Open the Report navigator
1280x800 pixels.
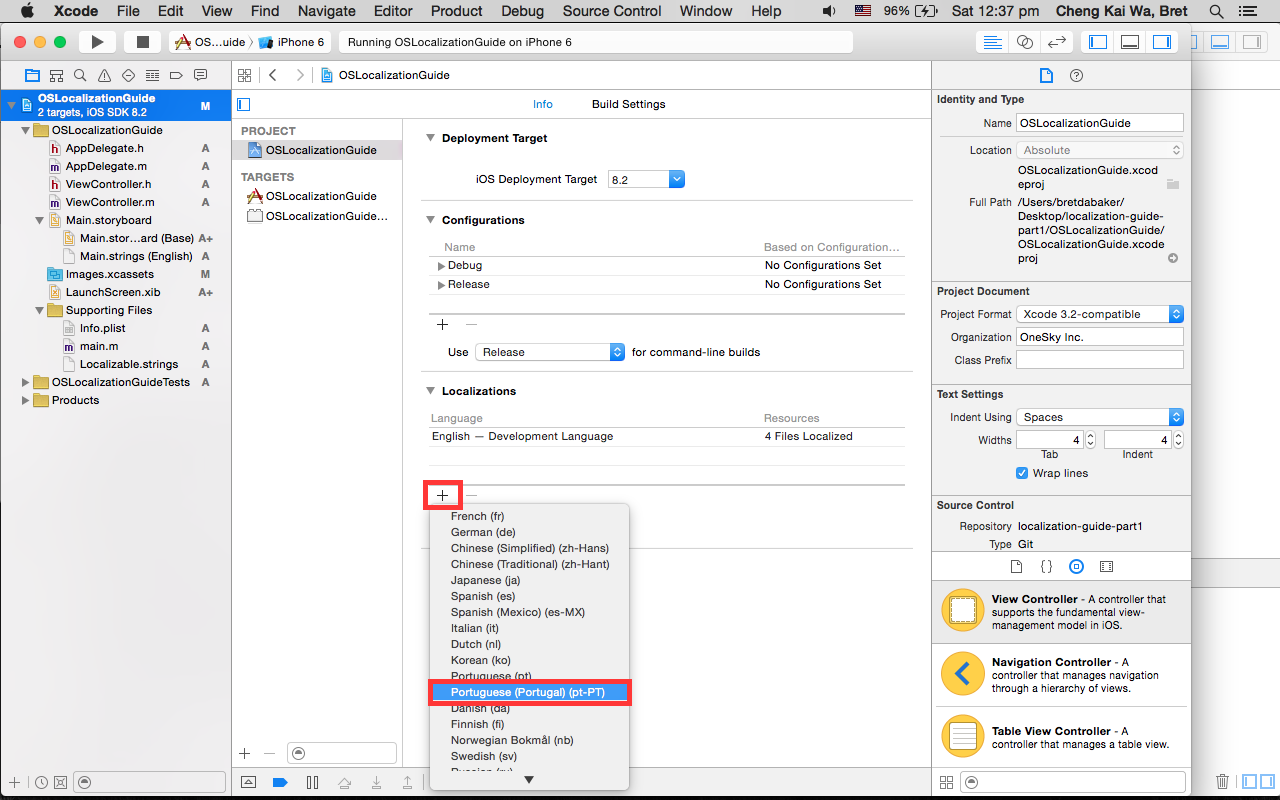(200, 76)
